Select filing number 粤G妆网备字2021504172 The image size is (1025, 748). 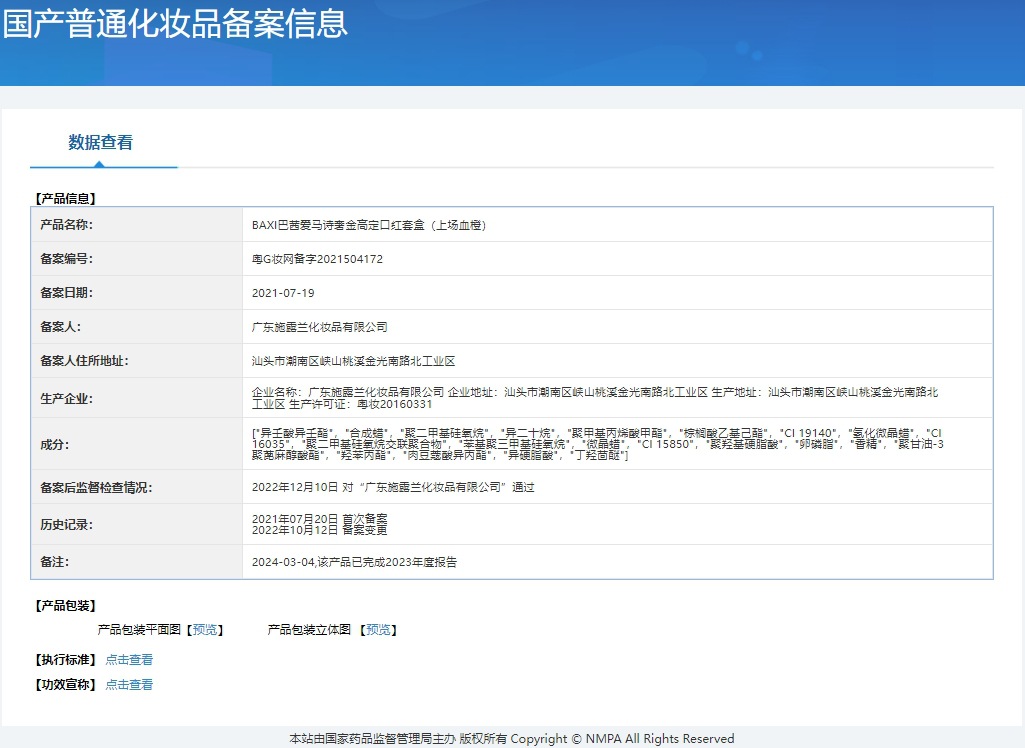pos(318,259)
